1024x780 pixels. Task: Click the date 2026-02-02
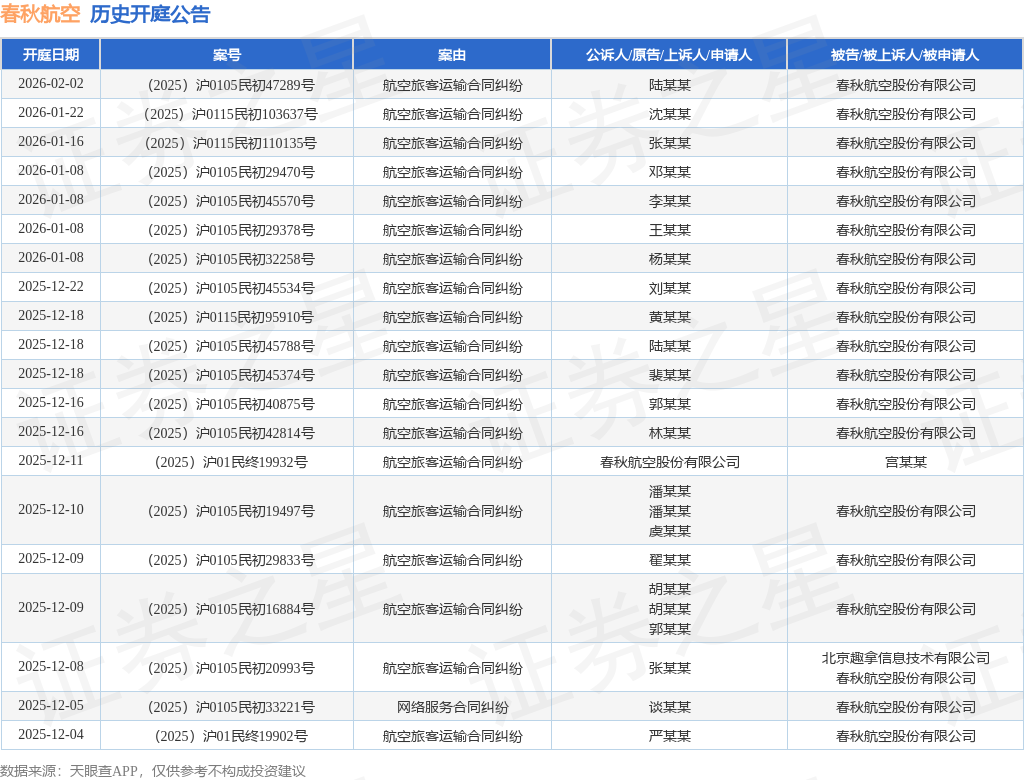click(51, 84)
